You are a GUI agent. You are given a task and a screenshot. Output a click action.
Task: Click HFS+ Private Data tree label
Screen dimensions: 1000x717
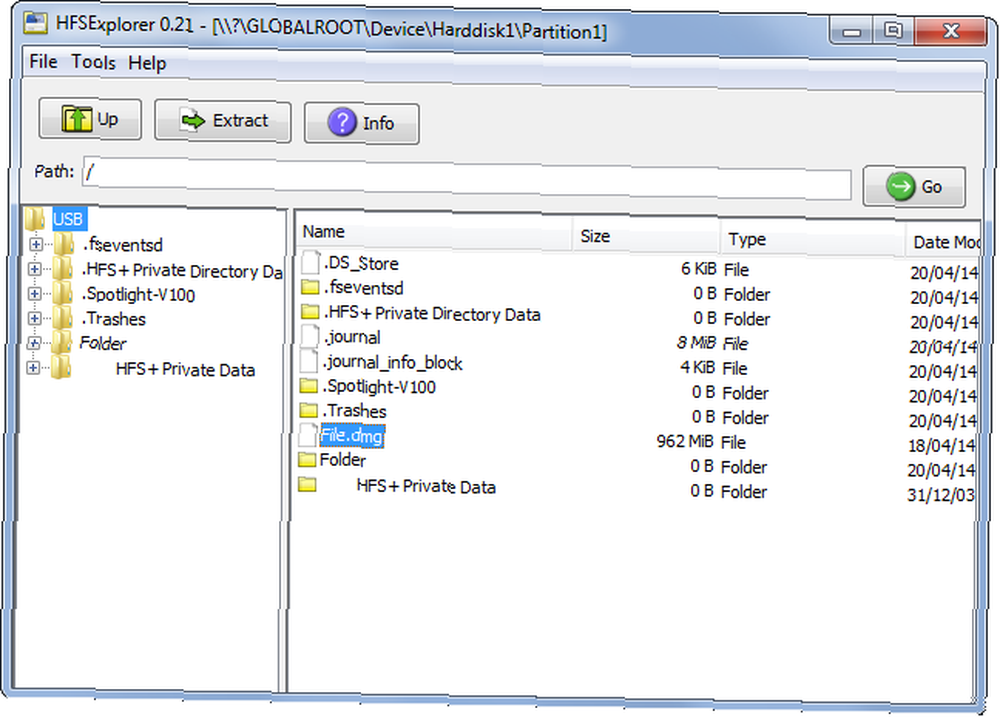pos(185,369)
